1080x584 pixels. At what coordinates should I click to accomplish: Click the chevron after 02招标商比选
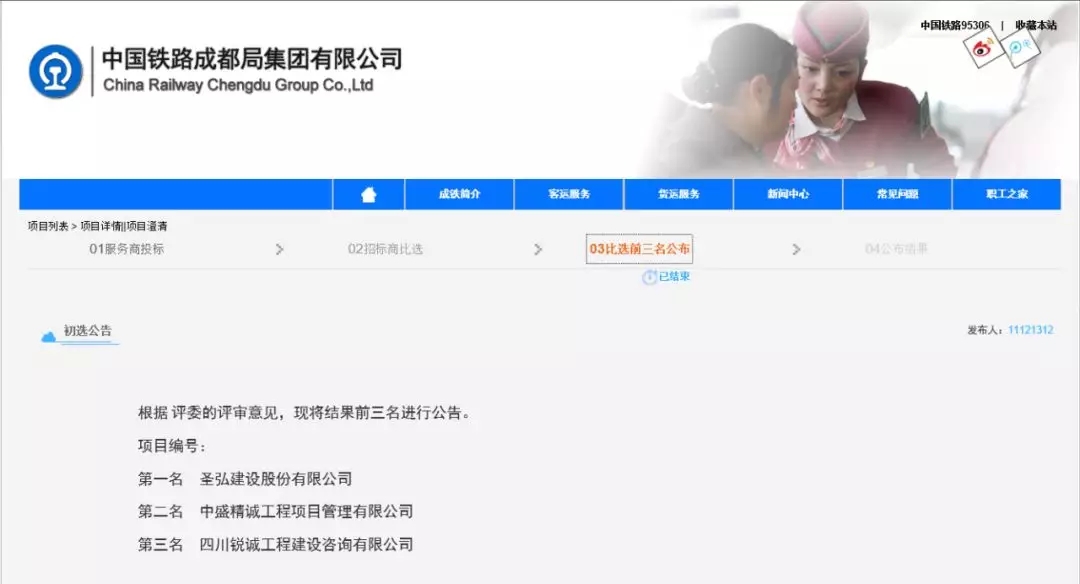pyautogui.click(x=538, y=249)
